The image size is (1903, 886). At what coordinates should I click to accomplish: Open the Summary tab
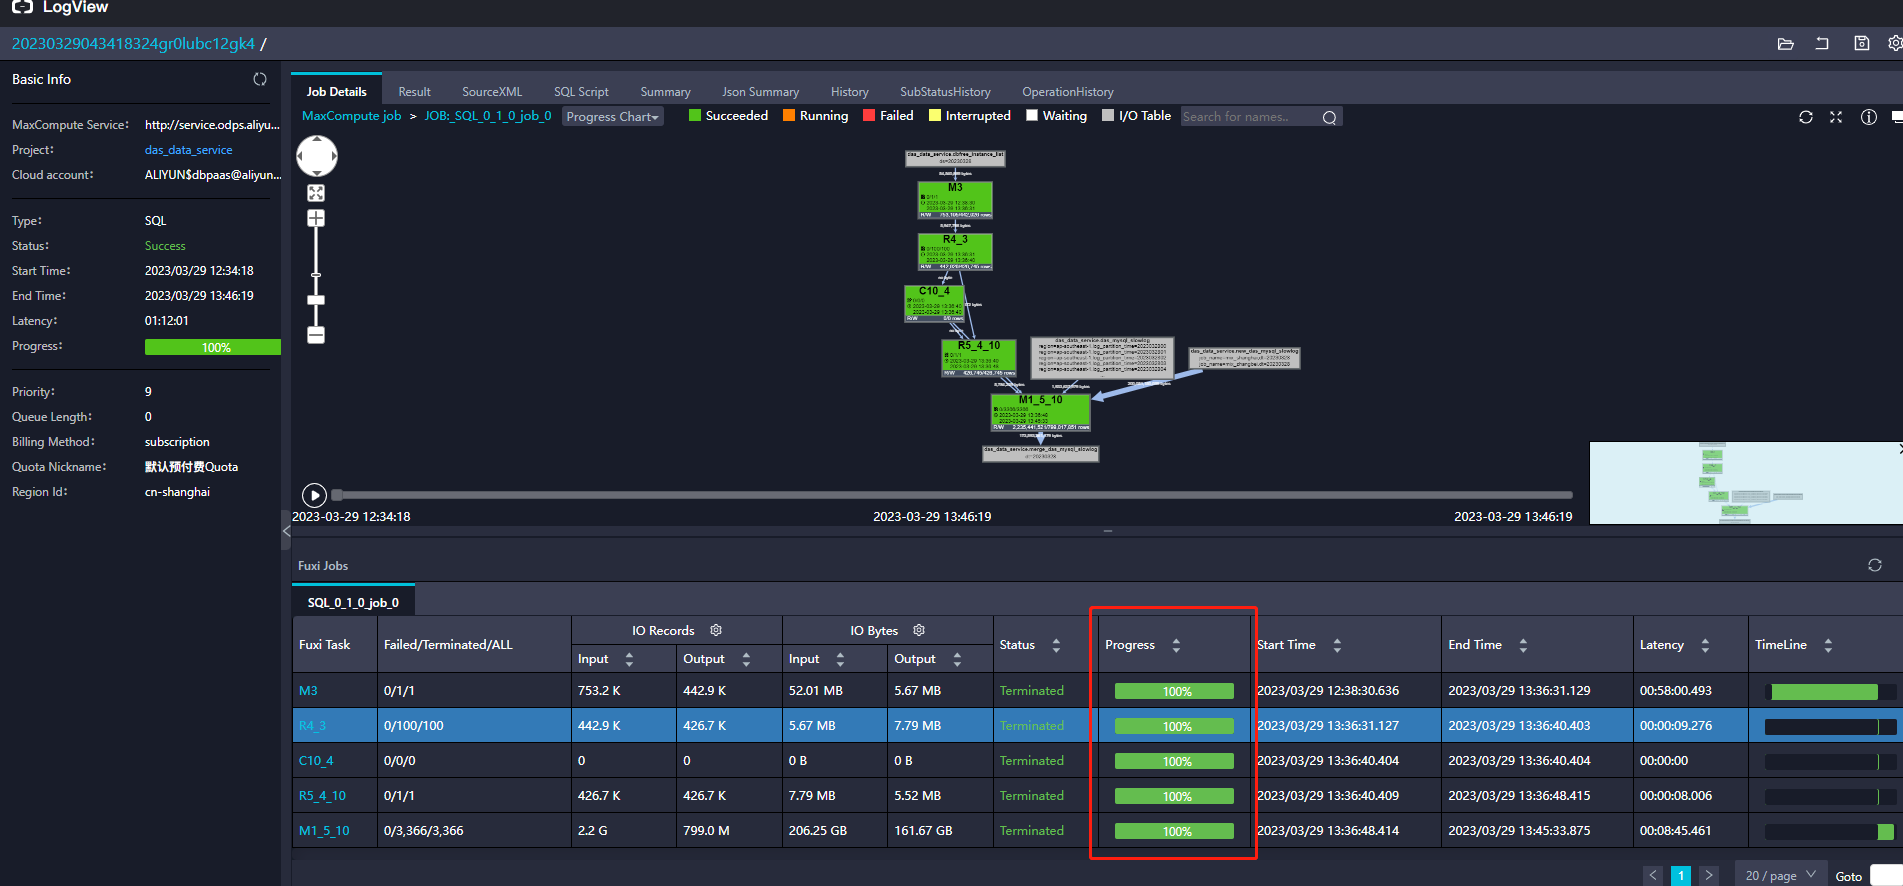click(x=665, y=92)
